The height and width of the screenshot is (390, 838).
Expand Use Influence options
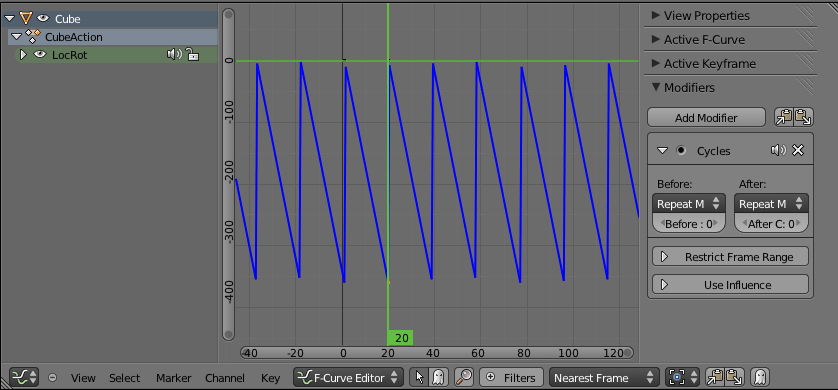731,285
